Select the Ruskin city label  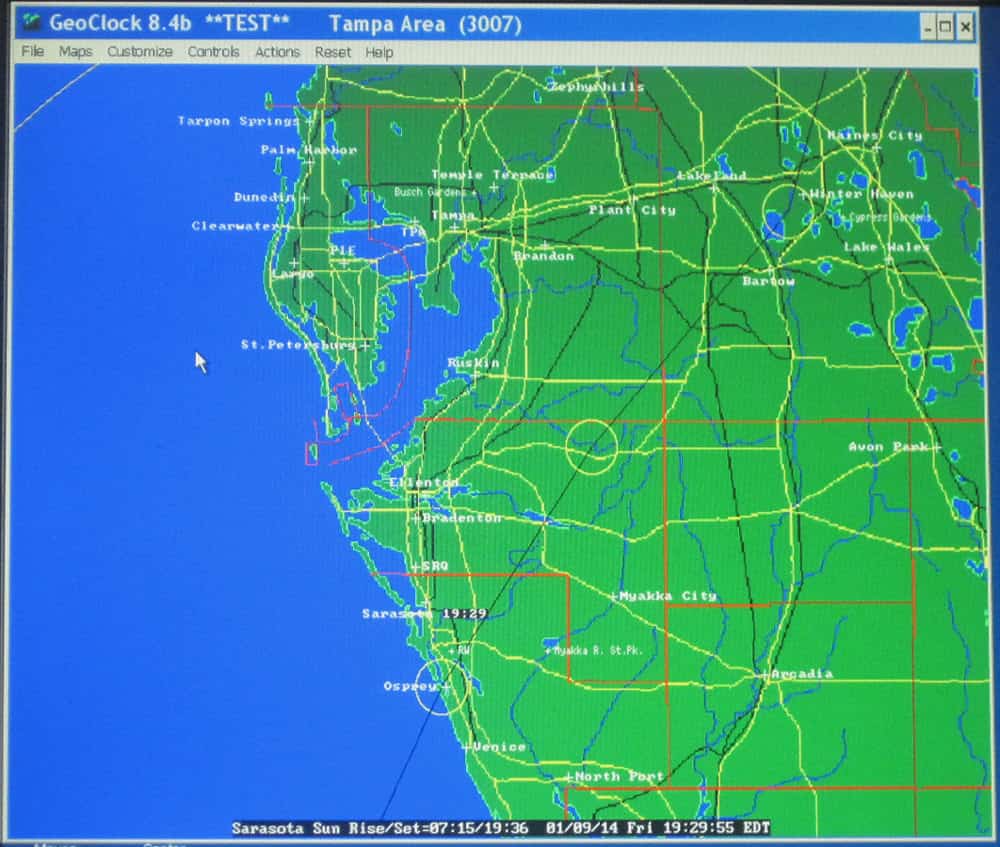(473, 362)
